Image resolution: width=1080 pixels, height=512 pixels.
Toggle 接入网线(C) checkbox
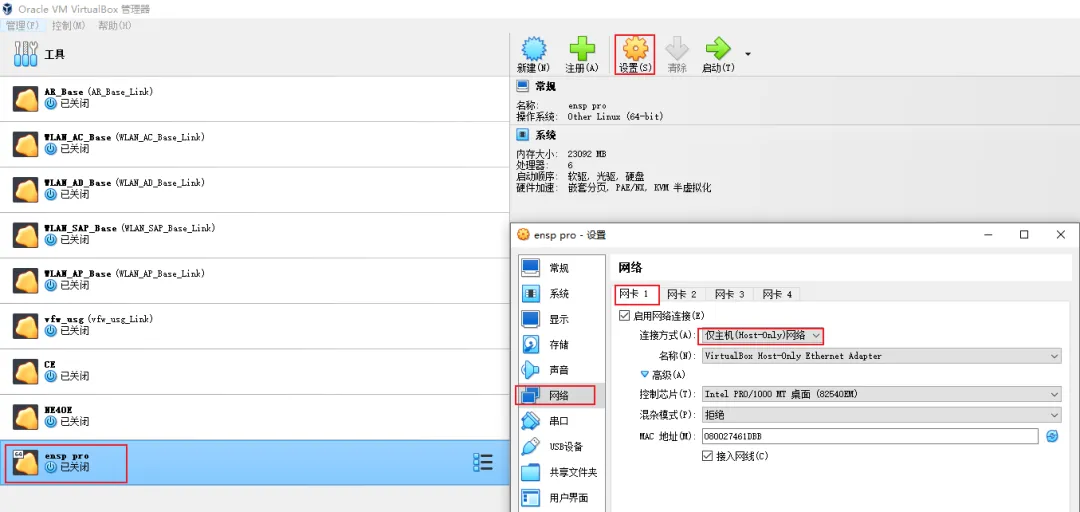(707, 455)
